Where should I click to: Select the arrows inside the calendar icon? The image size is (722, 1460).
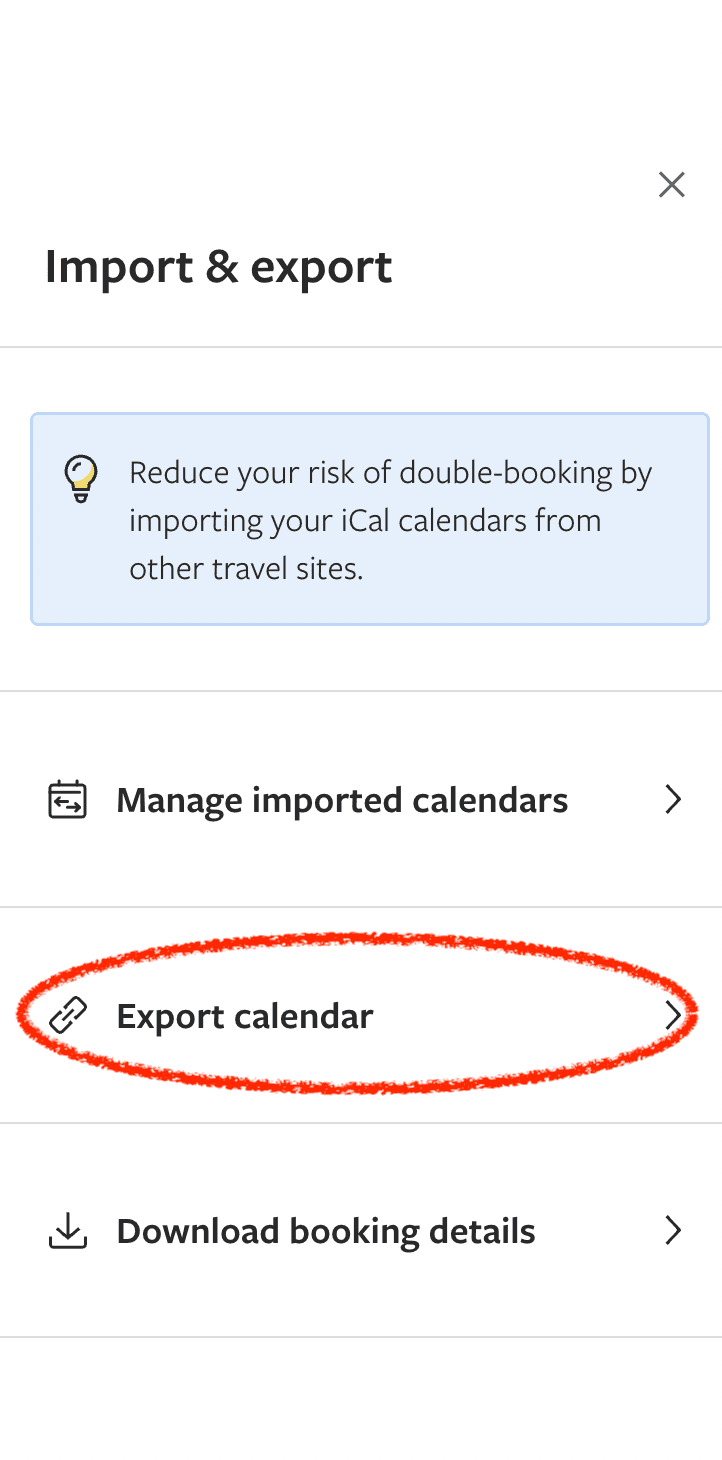pyautogui.click(x=66, y=801)
